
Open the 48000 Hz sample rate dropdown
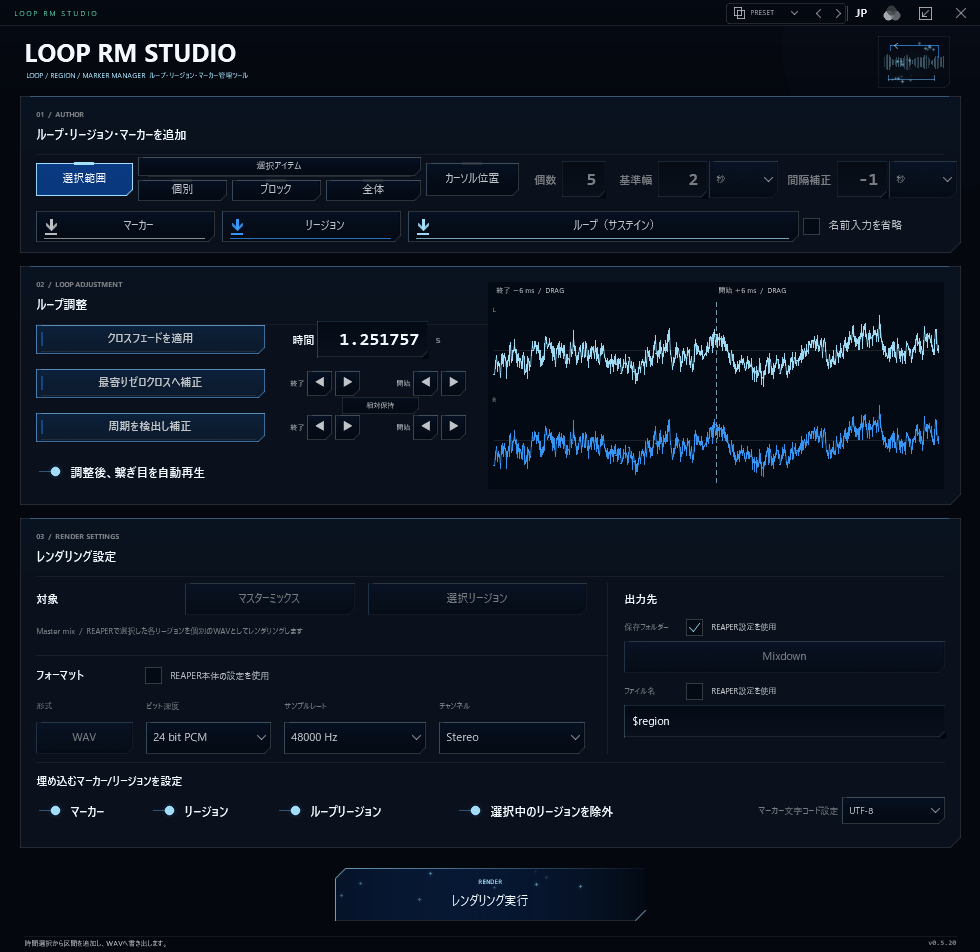354,738
